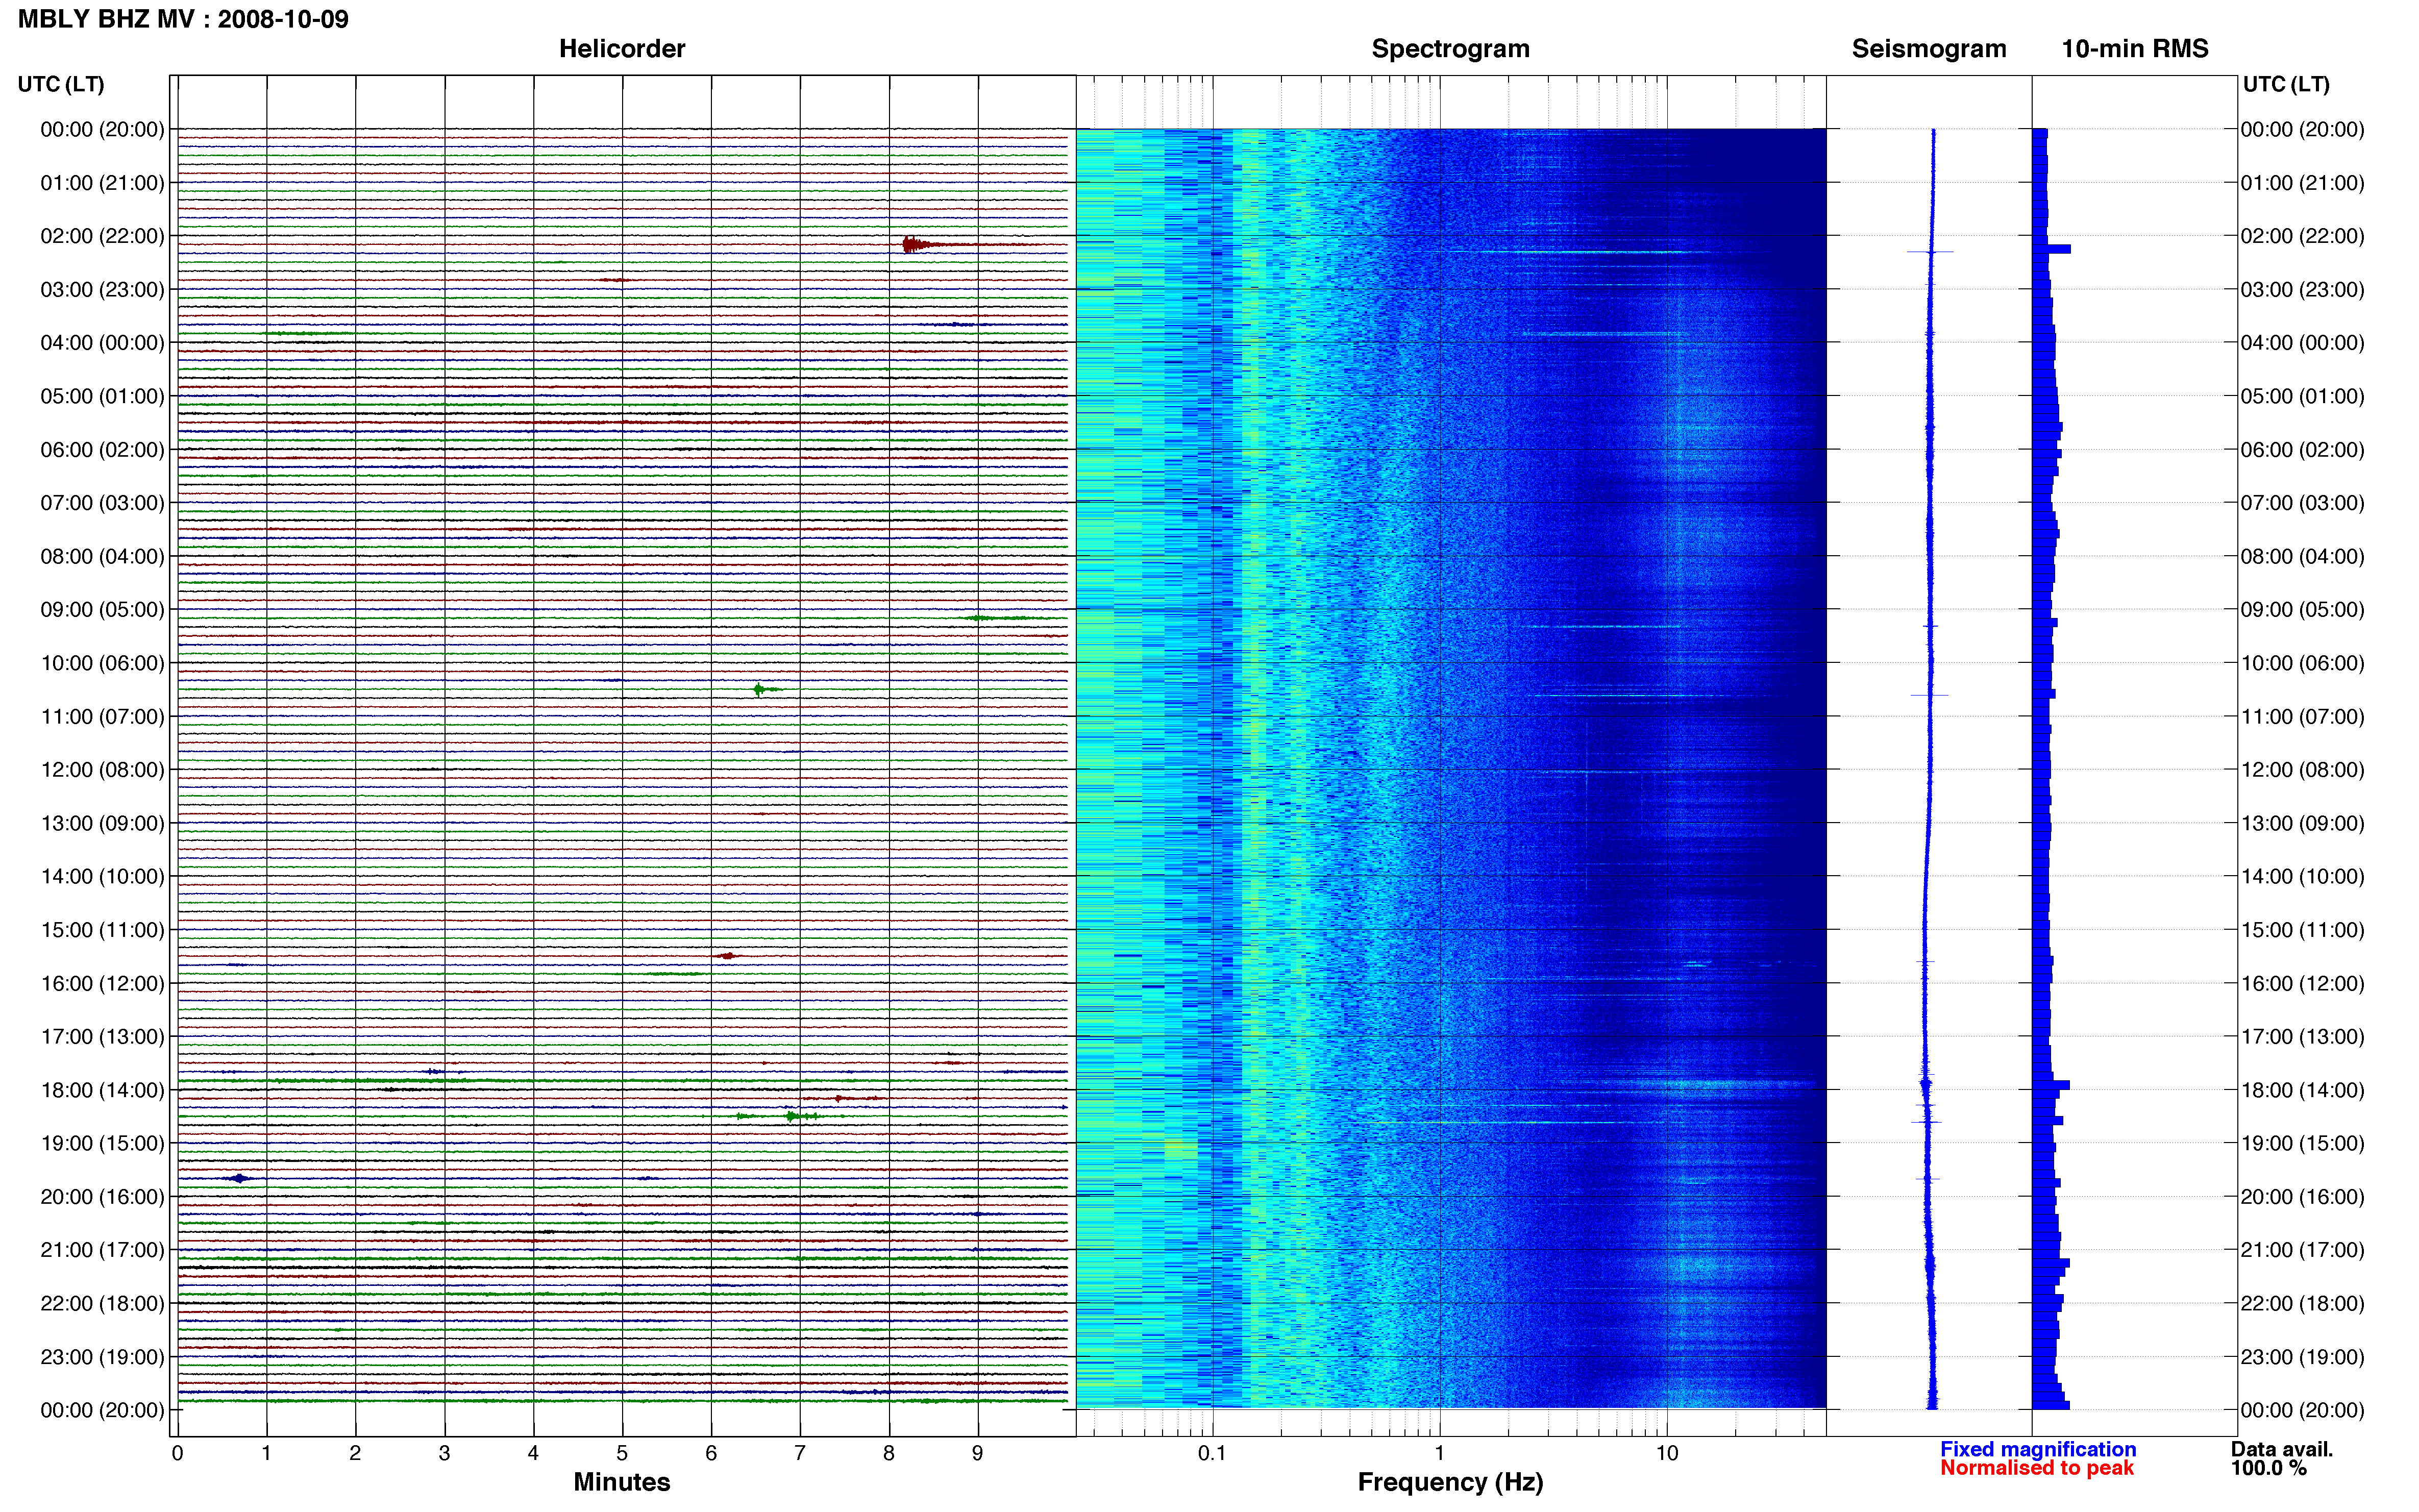Click the minute '9' tick label on helicorder

[978, 1453]
